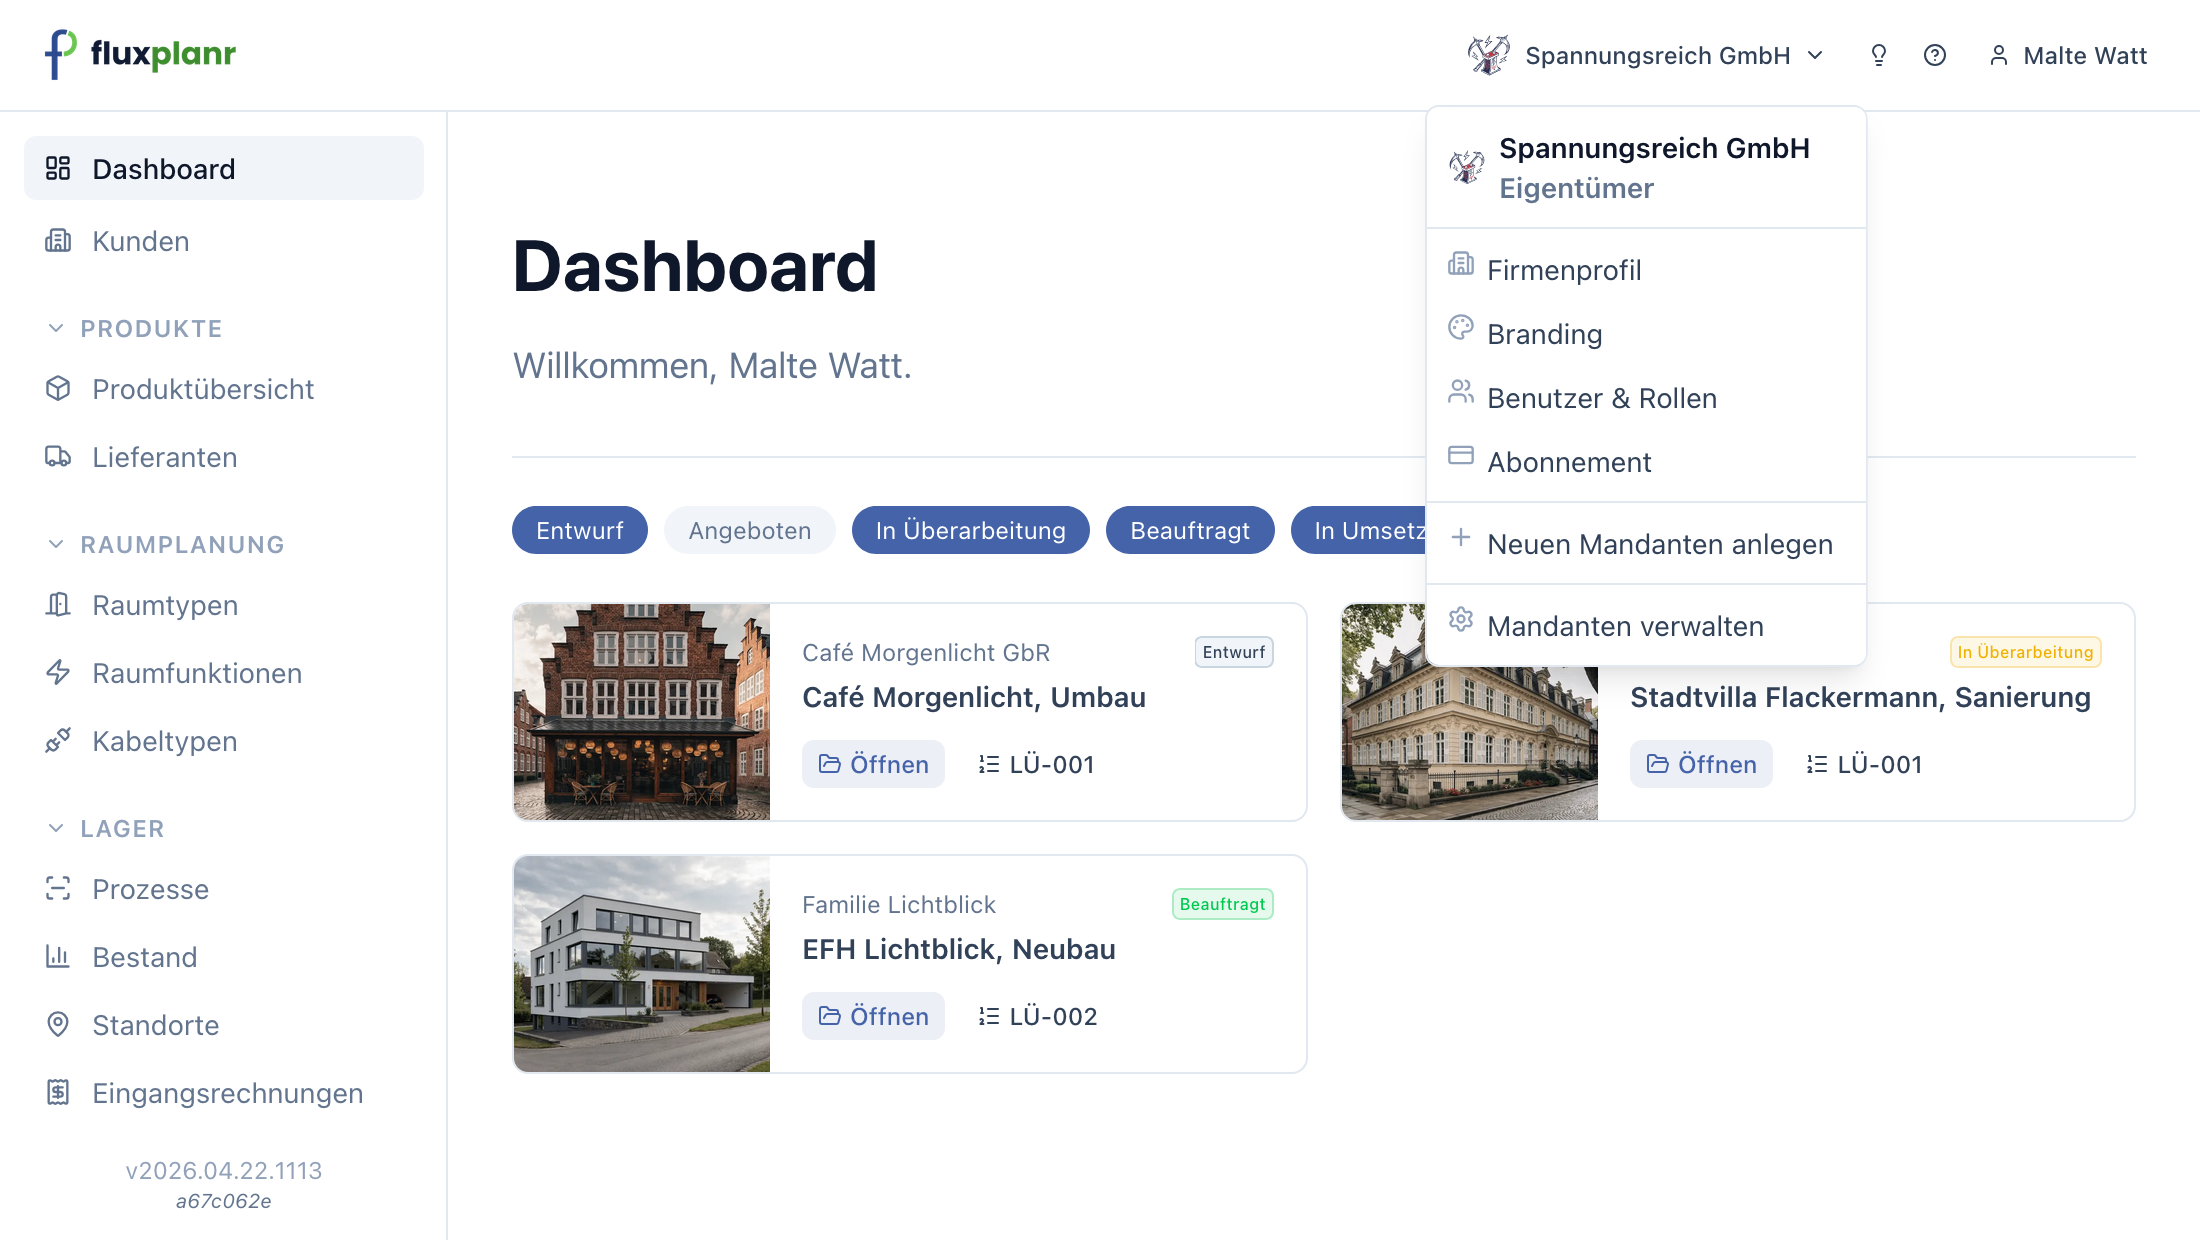
Task: Click the plus icon for Neuen Mandanten
Action: (1461, 538)
